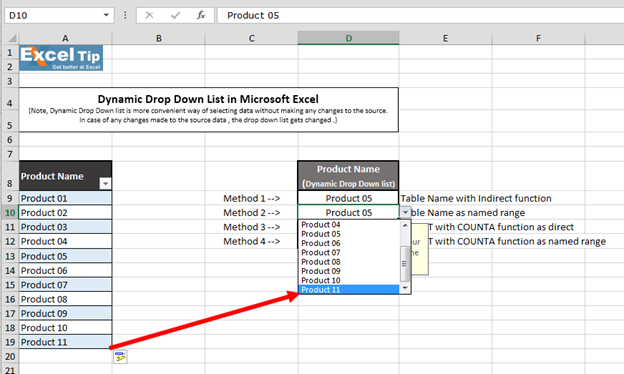Screen dimensions: 624x374
Task: Click cell A16 containing Product 08
Action: coord(65,299)
